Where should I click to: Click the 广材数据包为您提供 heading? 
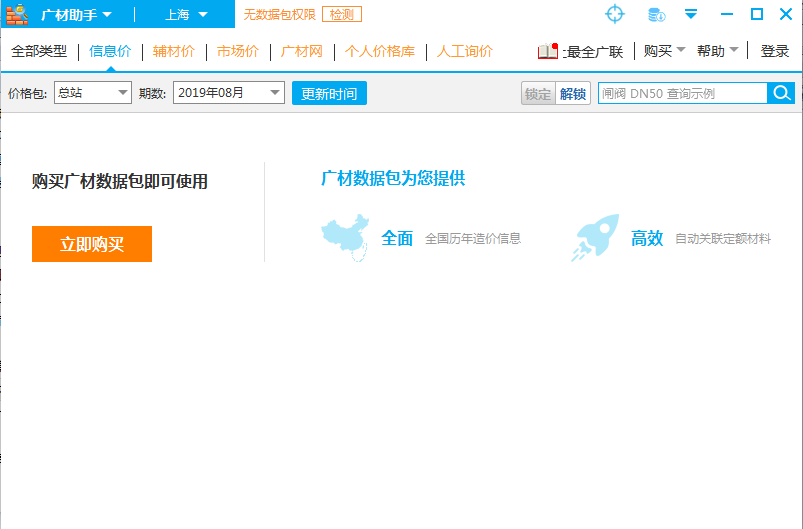393,178
